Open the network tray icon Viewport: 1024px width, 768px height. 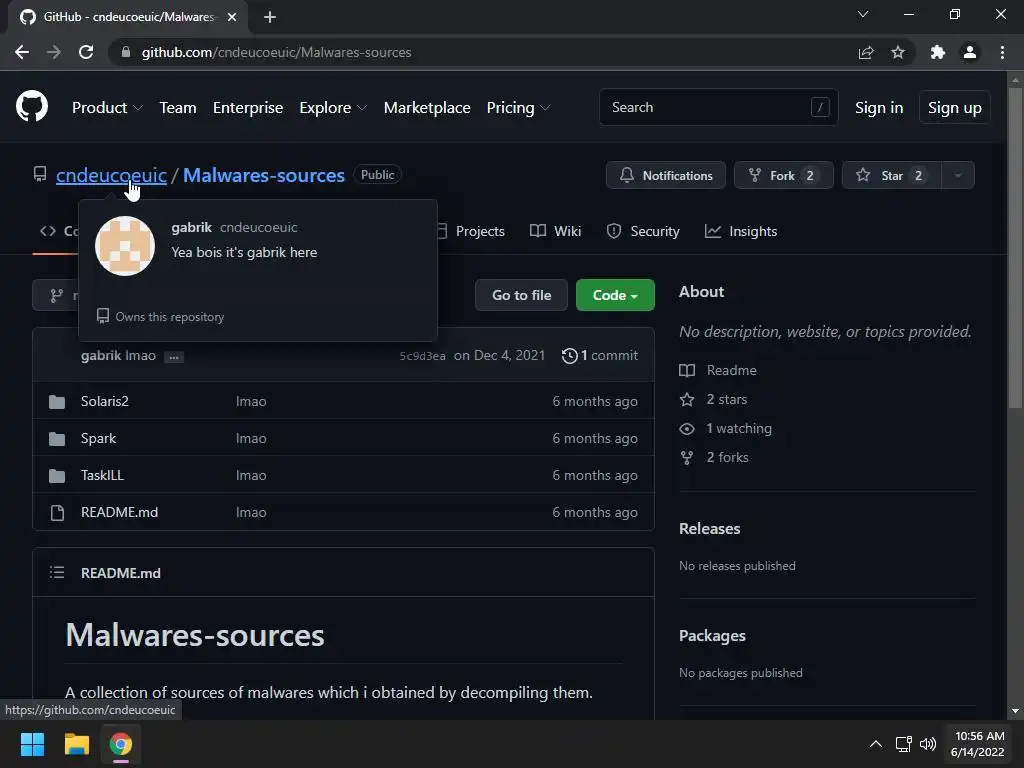[x=904, y=744]
